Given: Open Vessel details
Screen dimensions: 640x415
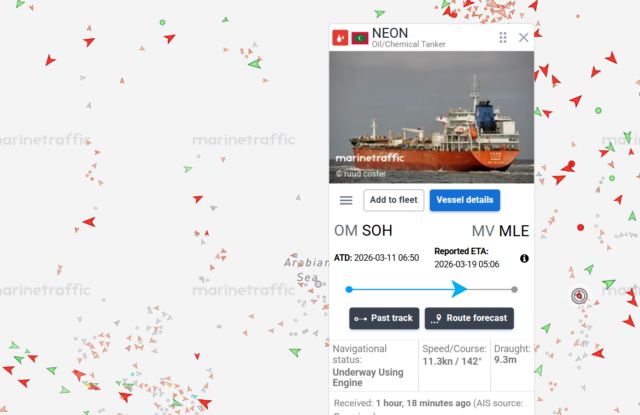Looking at the screenshot, I should [x=464, y=200].
